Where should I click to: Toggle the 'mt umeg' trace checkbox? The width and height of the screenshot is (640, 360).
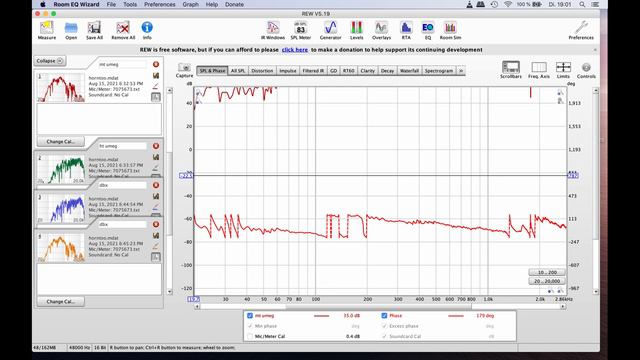point(250,316)
